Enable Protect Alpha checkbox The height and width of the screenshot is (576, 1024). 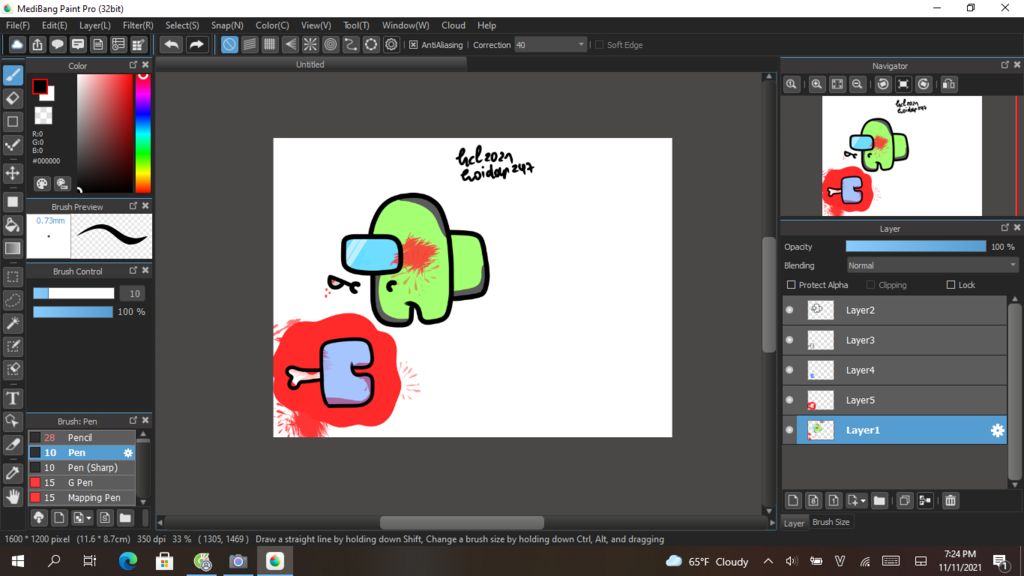coord(791,285)
